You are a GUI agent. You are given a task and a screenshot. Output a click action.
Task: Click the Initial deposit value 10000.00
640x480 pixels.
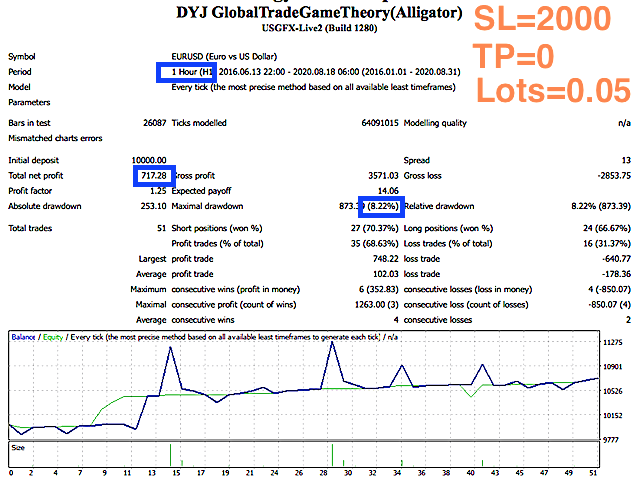coord(149,160)
